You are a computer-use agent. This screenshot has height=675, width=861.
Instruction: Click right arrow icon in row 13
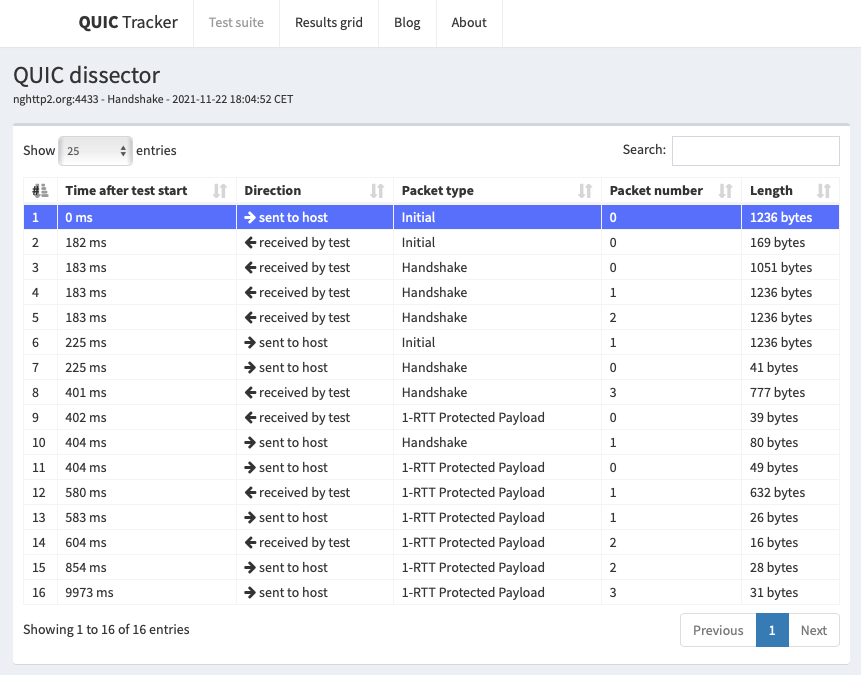250,517
